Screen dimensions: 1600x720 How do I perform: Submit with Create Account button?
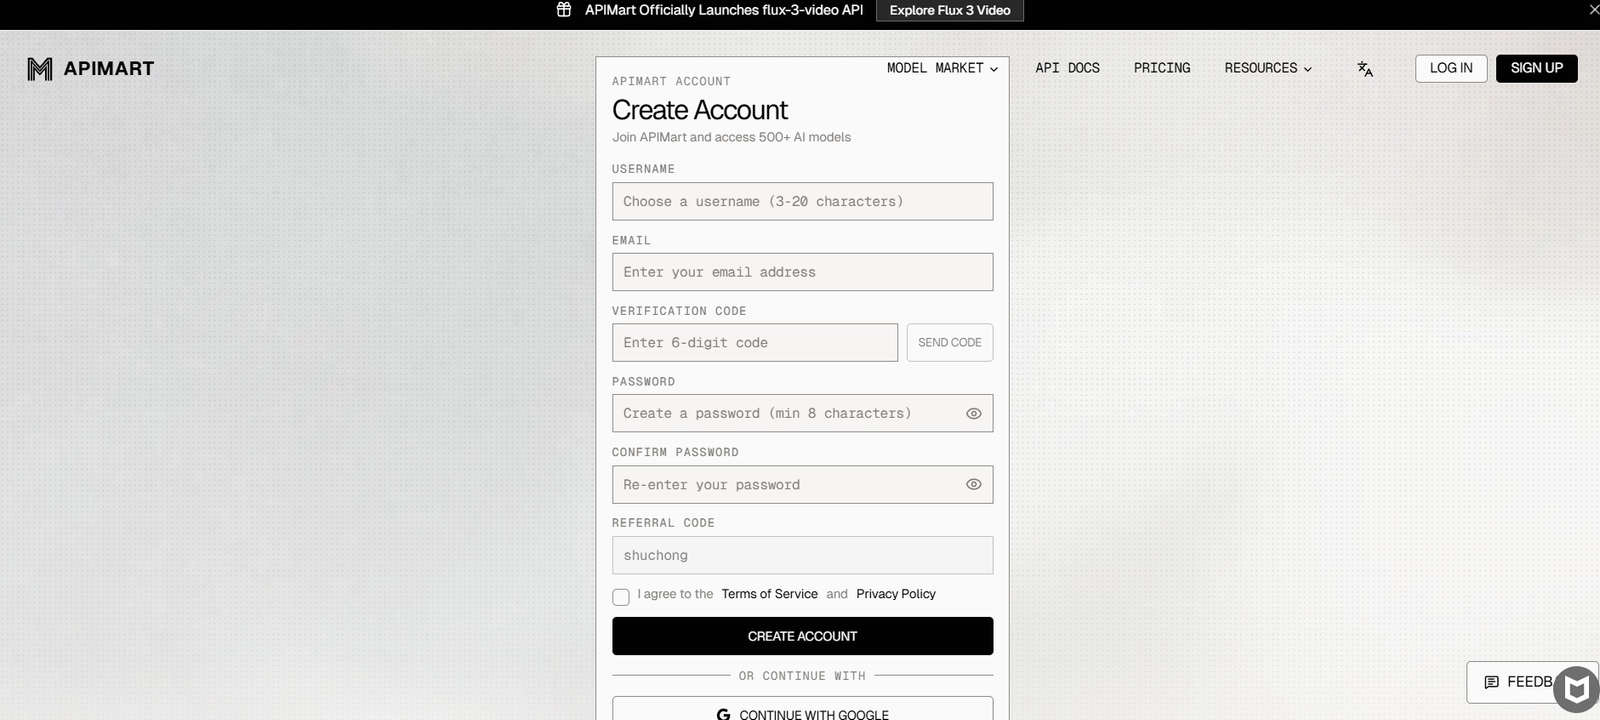point(803,636)
